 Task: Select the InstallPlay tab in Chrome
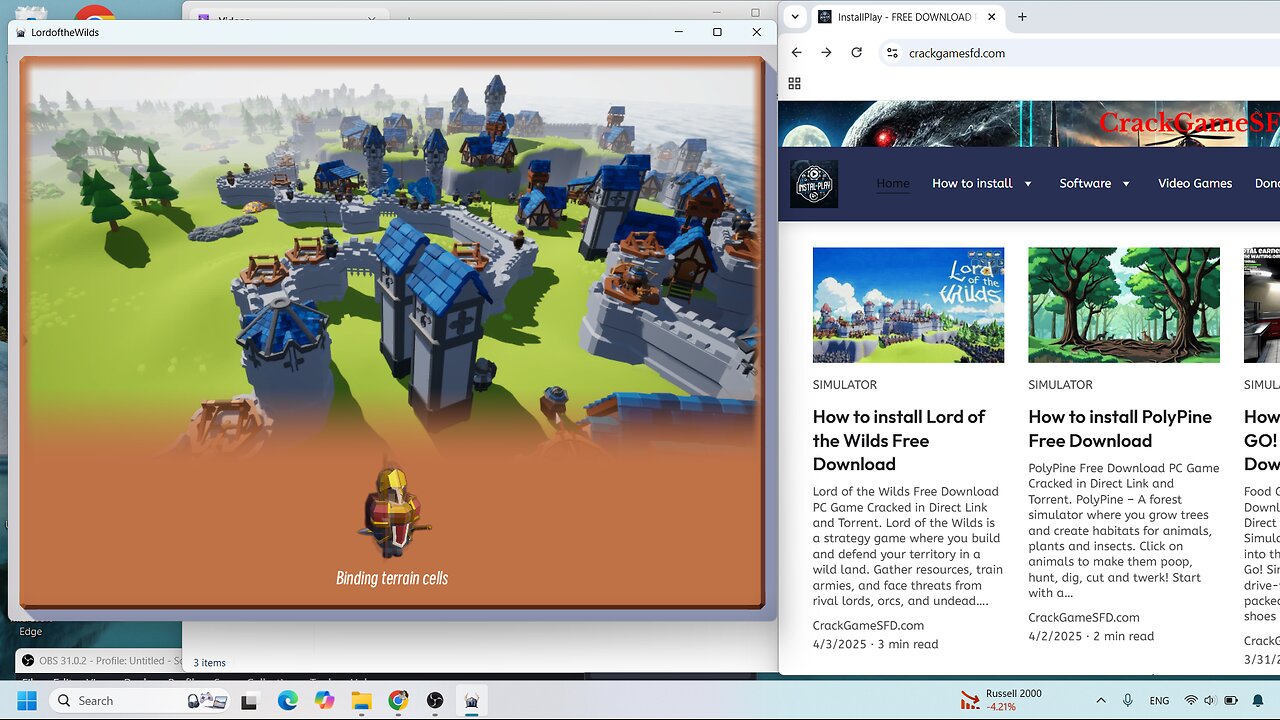pos(906,17)
